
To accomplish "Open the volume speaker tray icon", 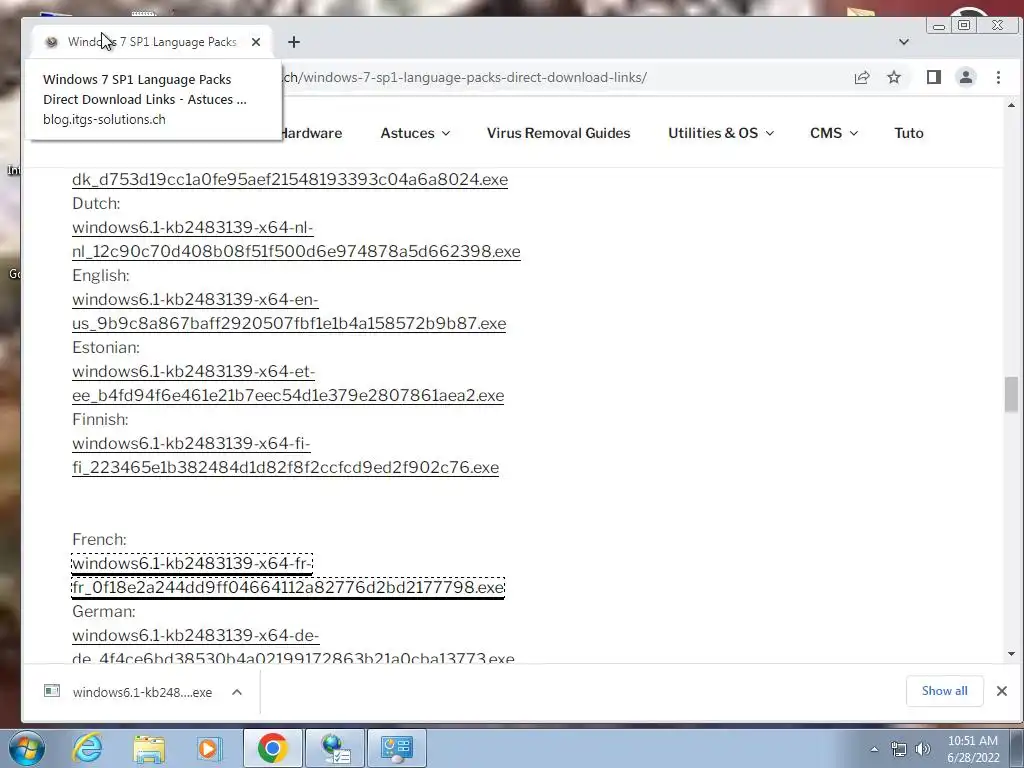I will [923, 750].
